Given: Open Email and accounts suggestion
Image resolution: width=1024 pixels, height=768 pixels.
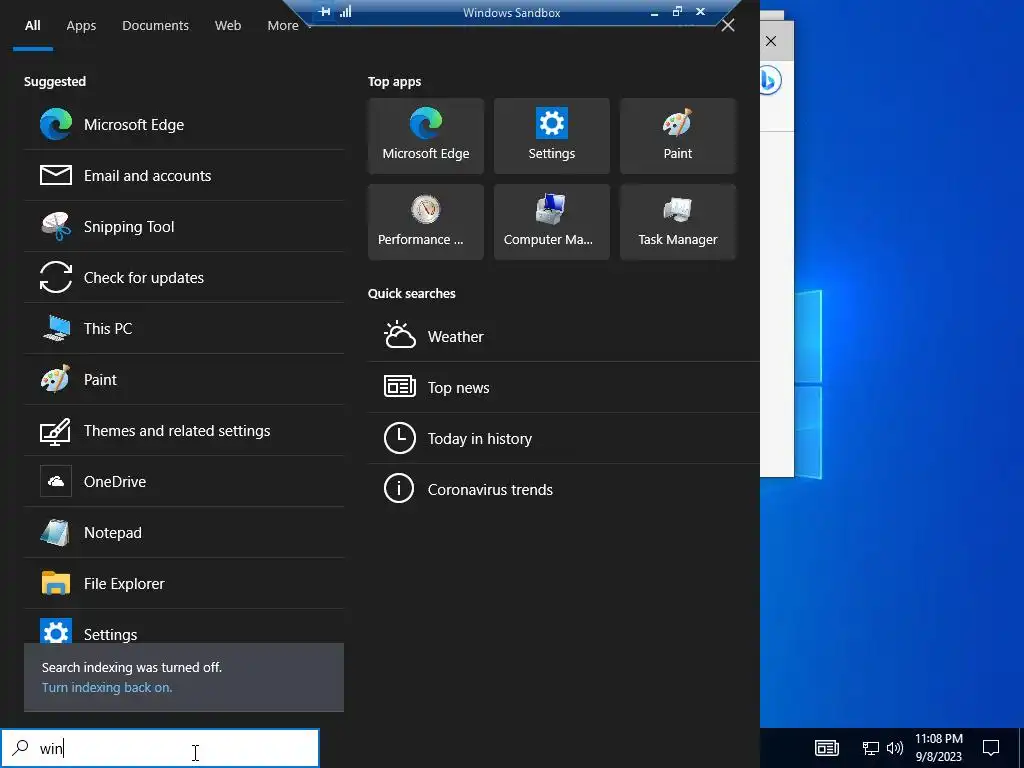Looking at the screenshot, I should pyautogui.click(x=184, y=175).
